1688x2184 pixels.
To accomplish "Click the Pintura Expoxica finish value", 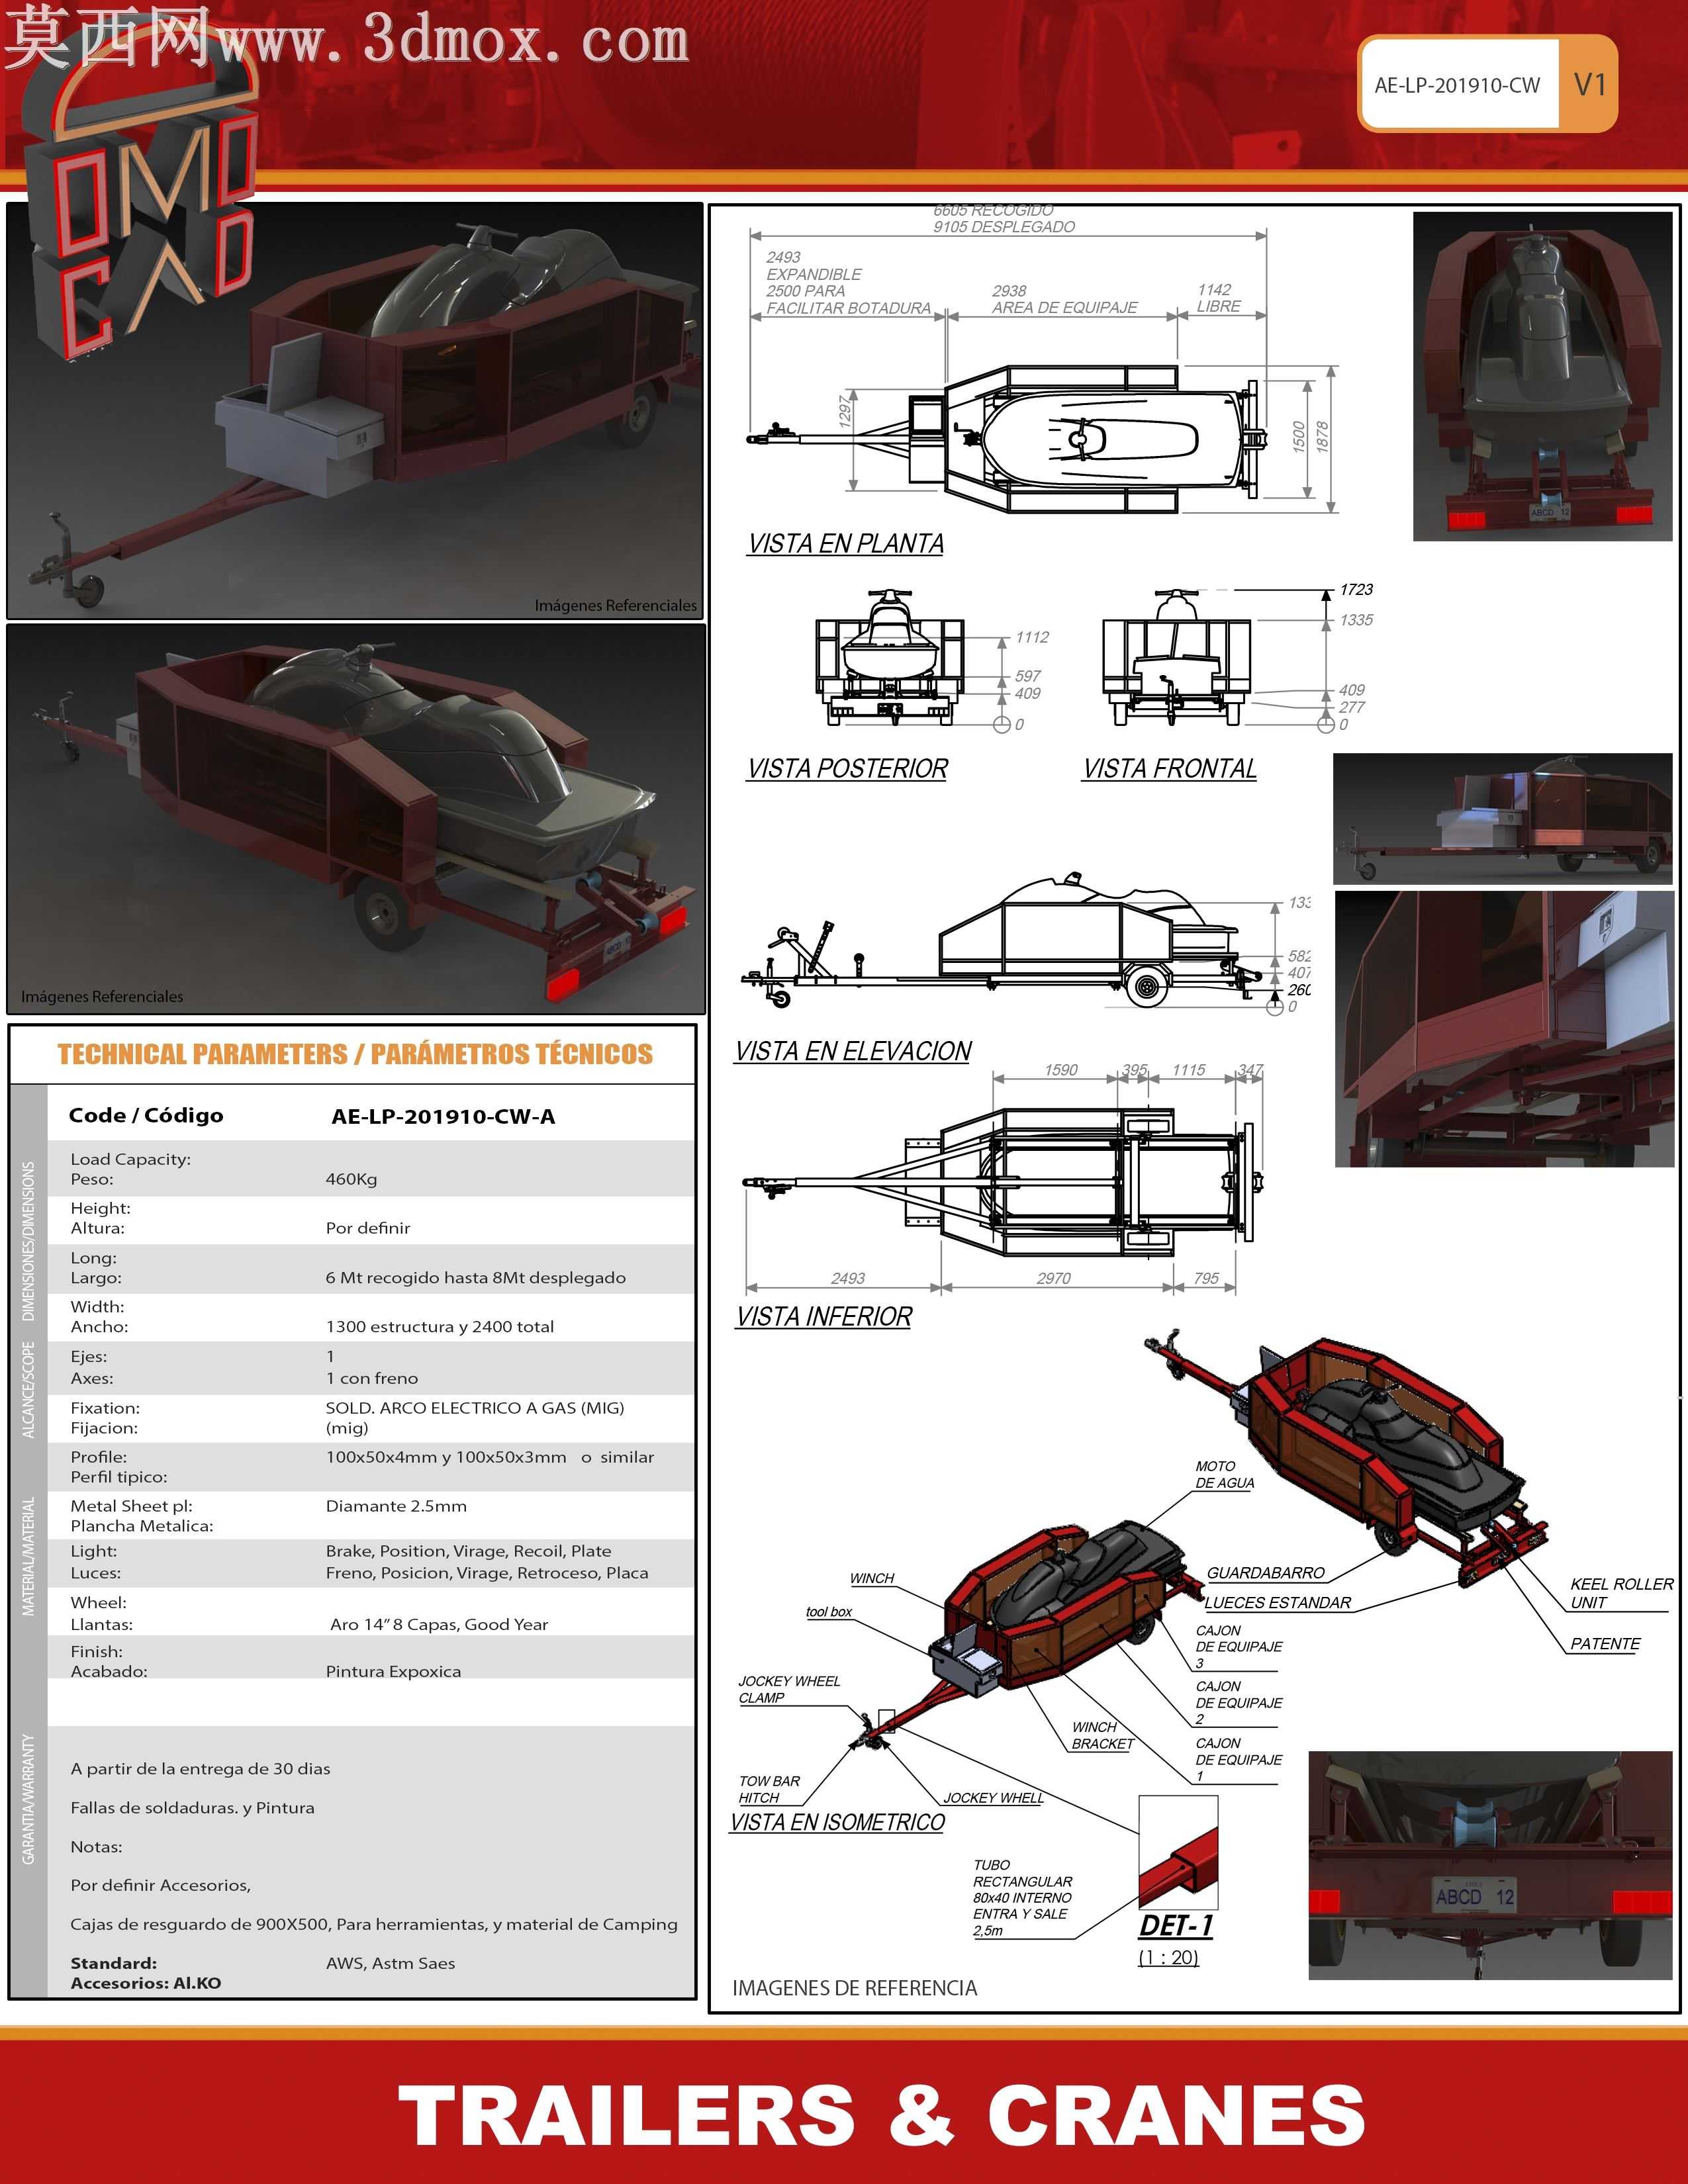I will click(x=393, y=1672).
